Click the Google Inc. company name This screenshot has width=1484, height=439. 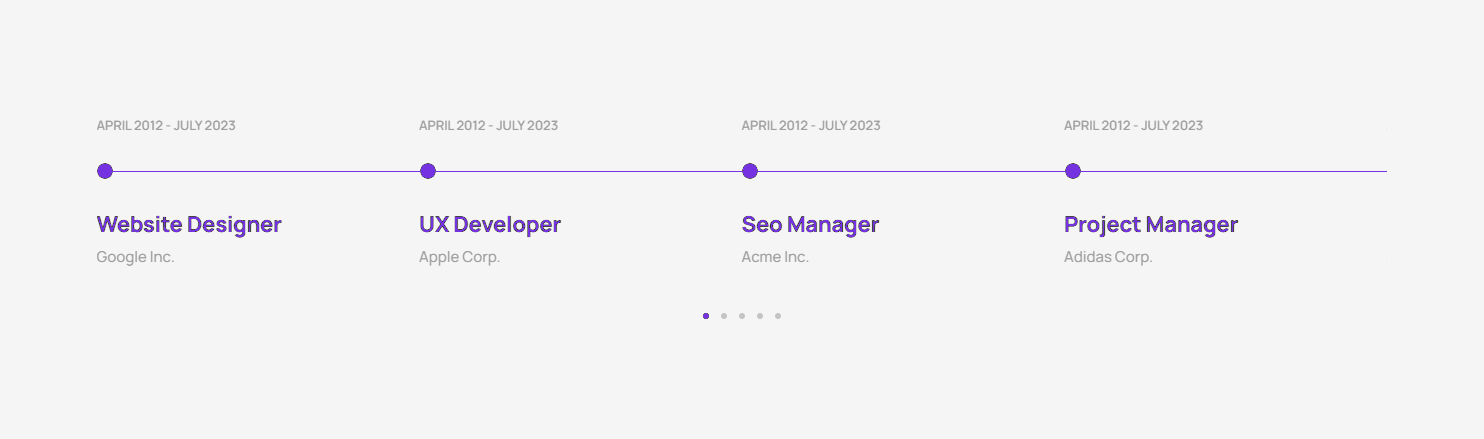135,257
